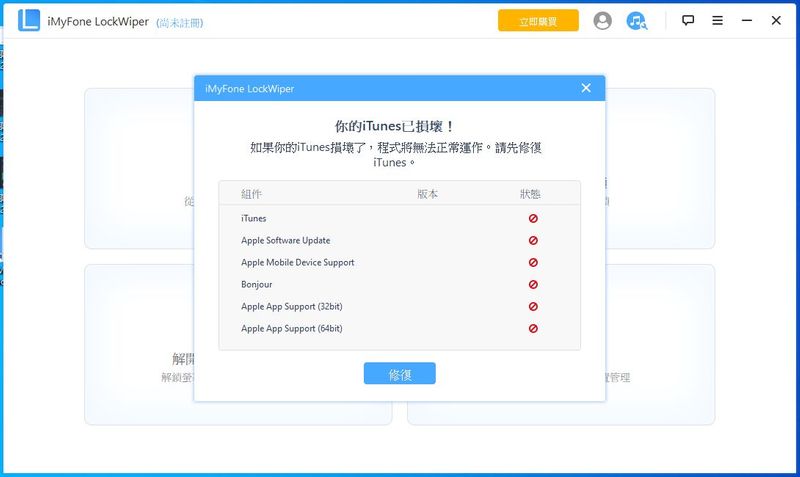Image resolution: width=800 pixels, height=477 pixels.
Task: Open the music search tool icon
Action: (x=636, y=21)
